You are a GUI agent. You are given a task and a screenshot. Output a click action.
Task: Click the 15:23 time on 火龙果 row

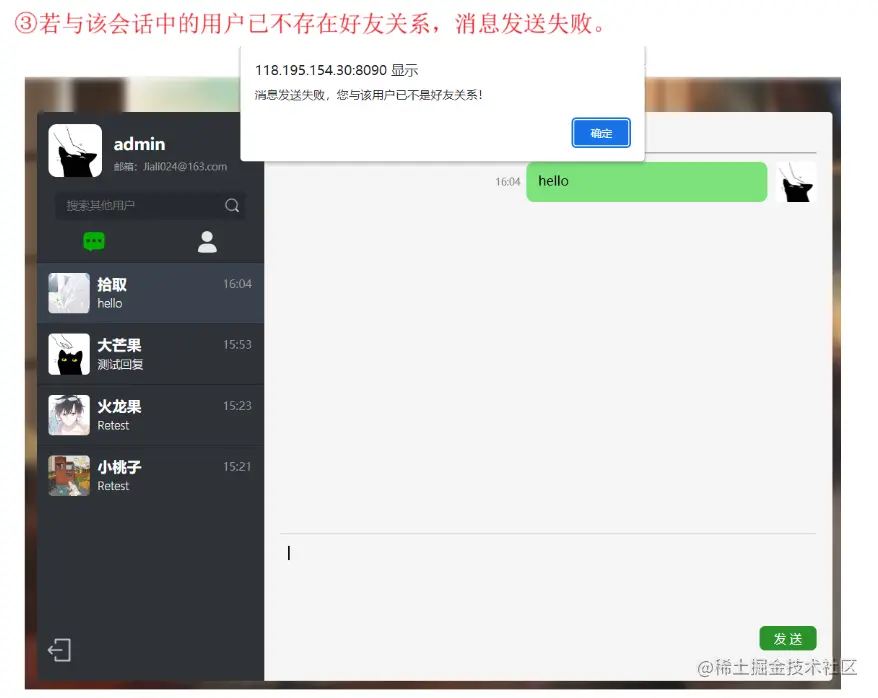[x=237, y=406]
